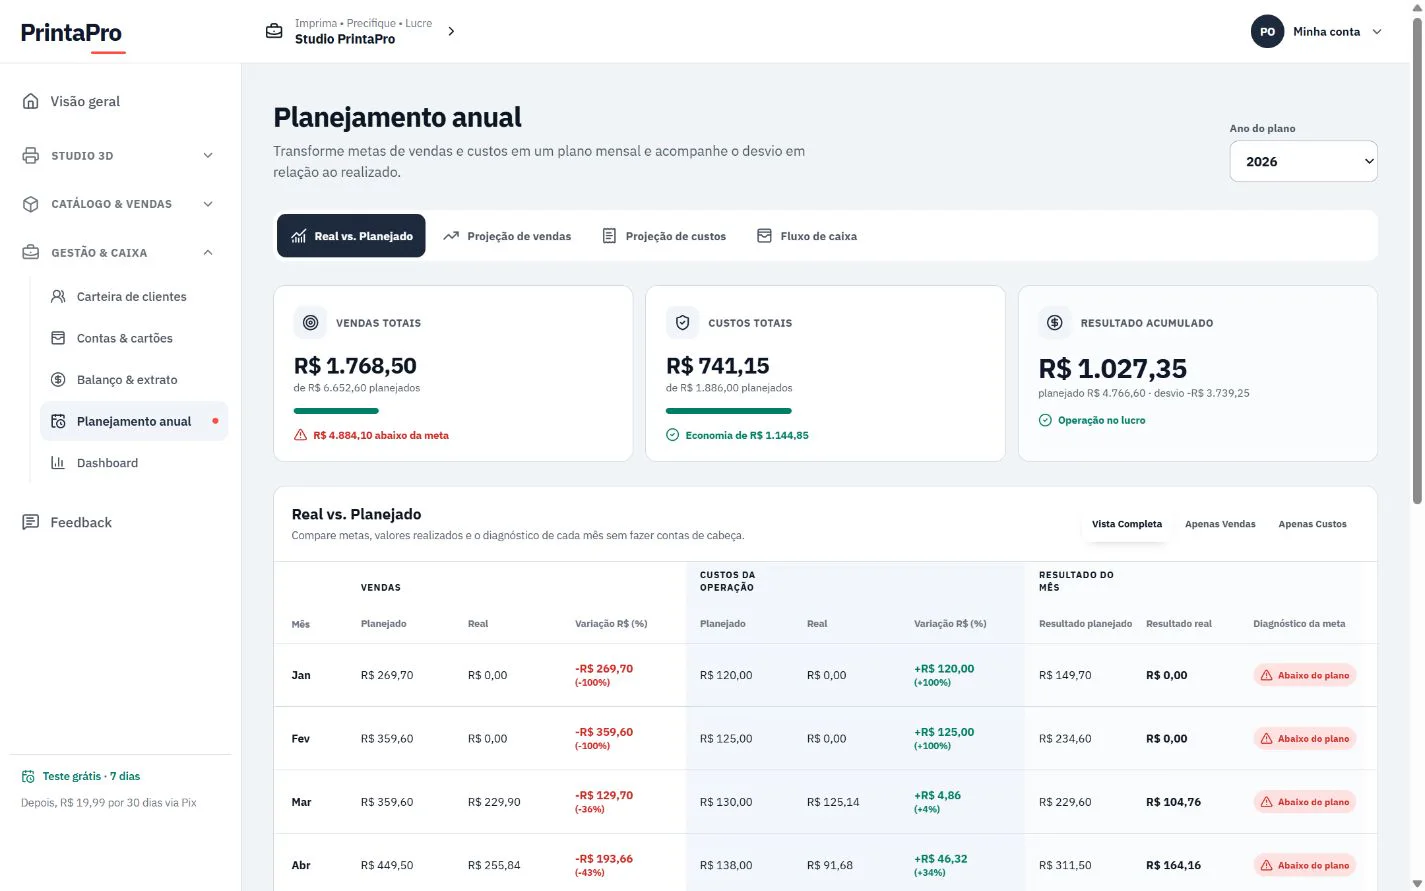Expand the CATÁLOGO & VENDAS section
The image size is (1425, 891).
(x=208, y=204)
